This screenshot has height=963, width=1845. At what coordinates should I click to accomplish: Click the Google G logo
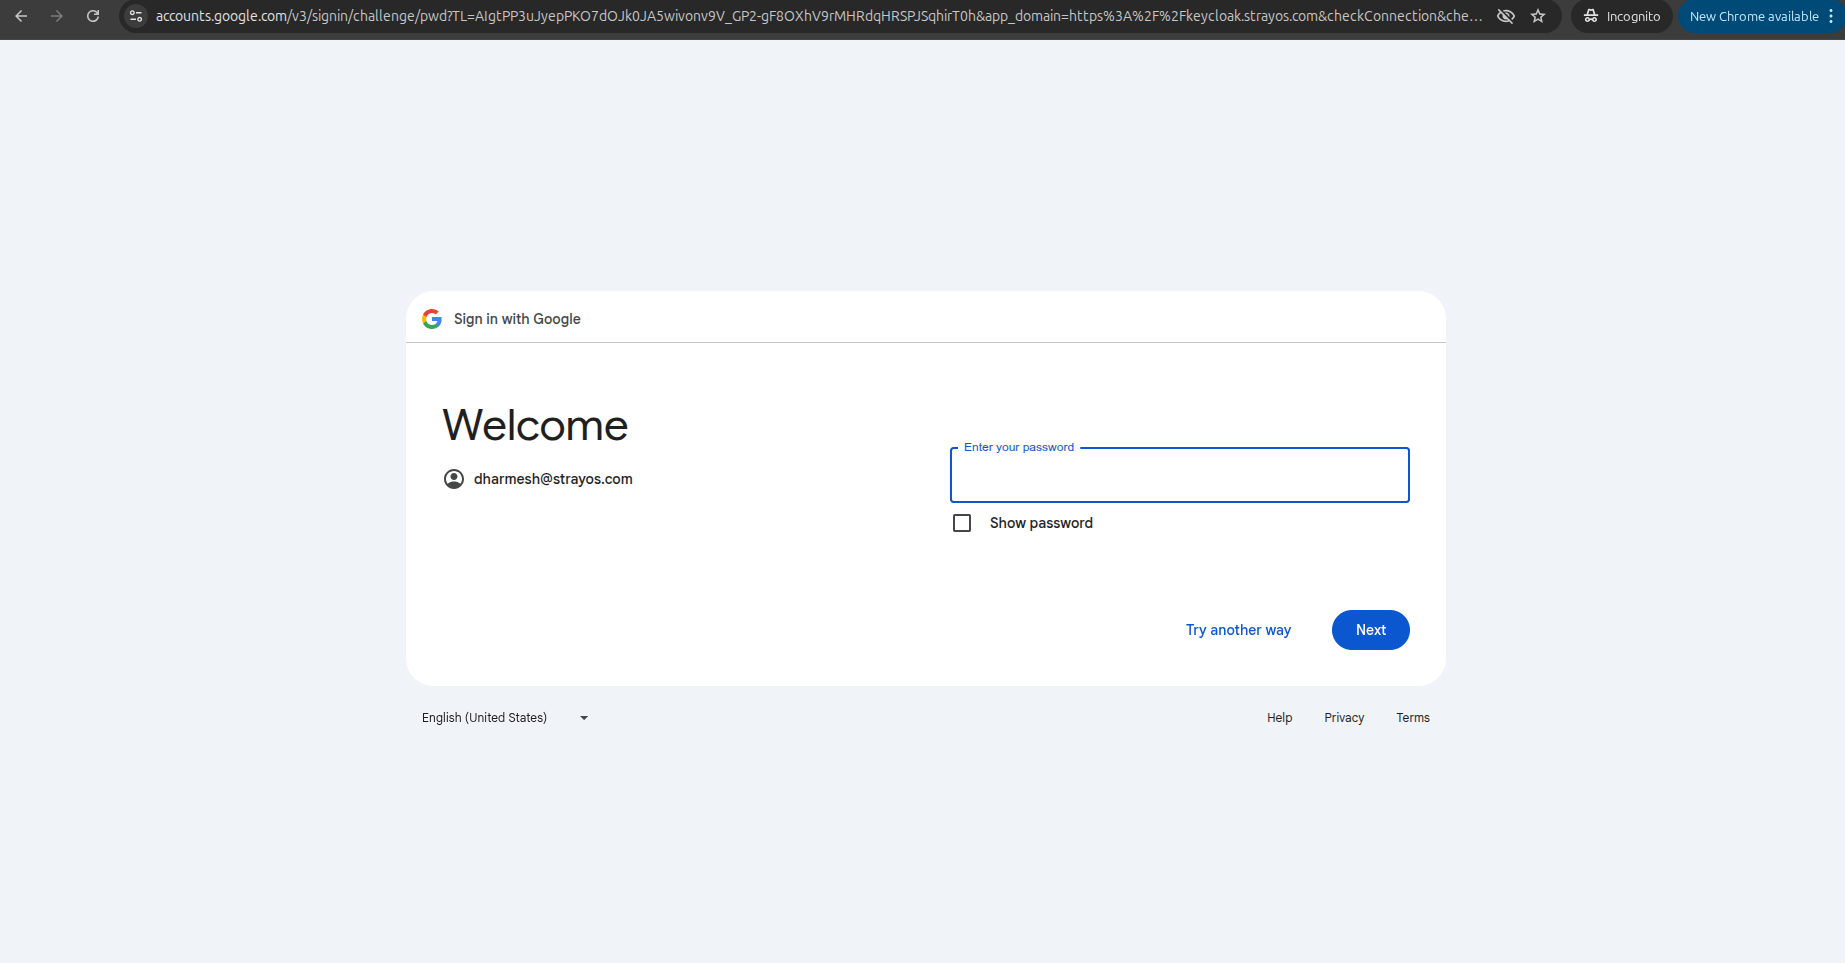tap(432, 319)
